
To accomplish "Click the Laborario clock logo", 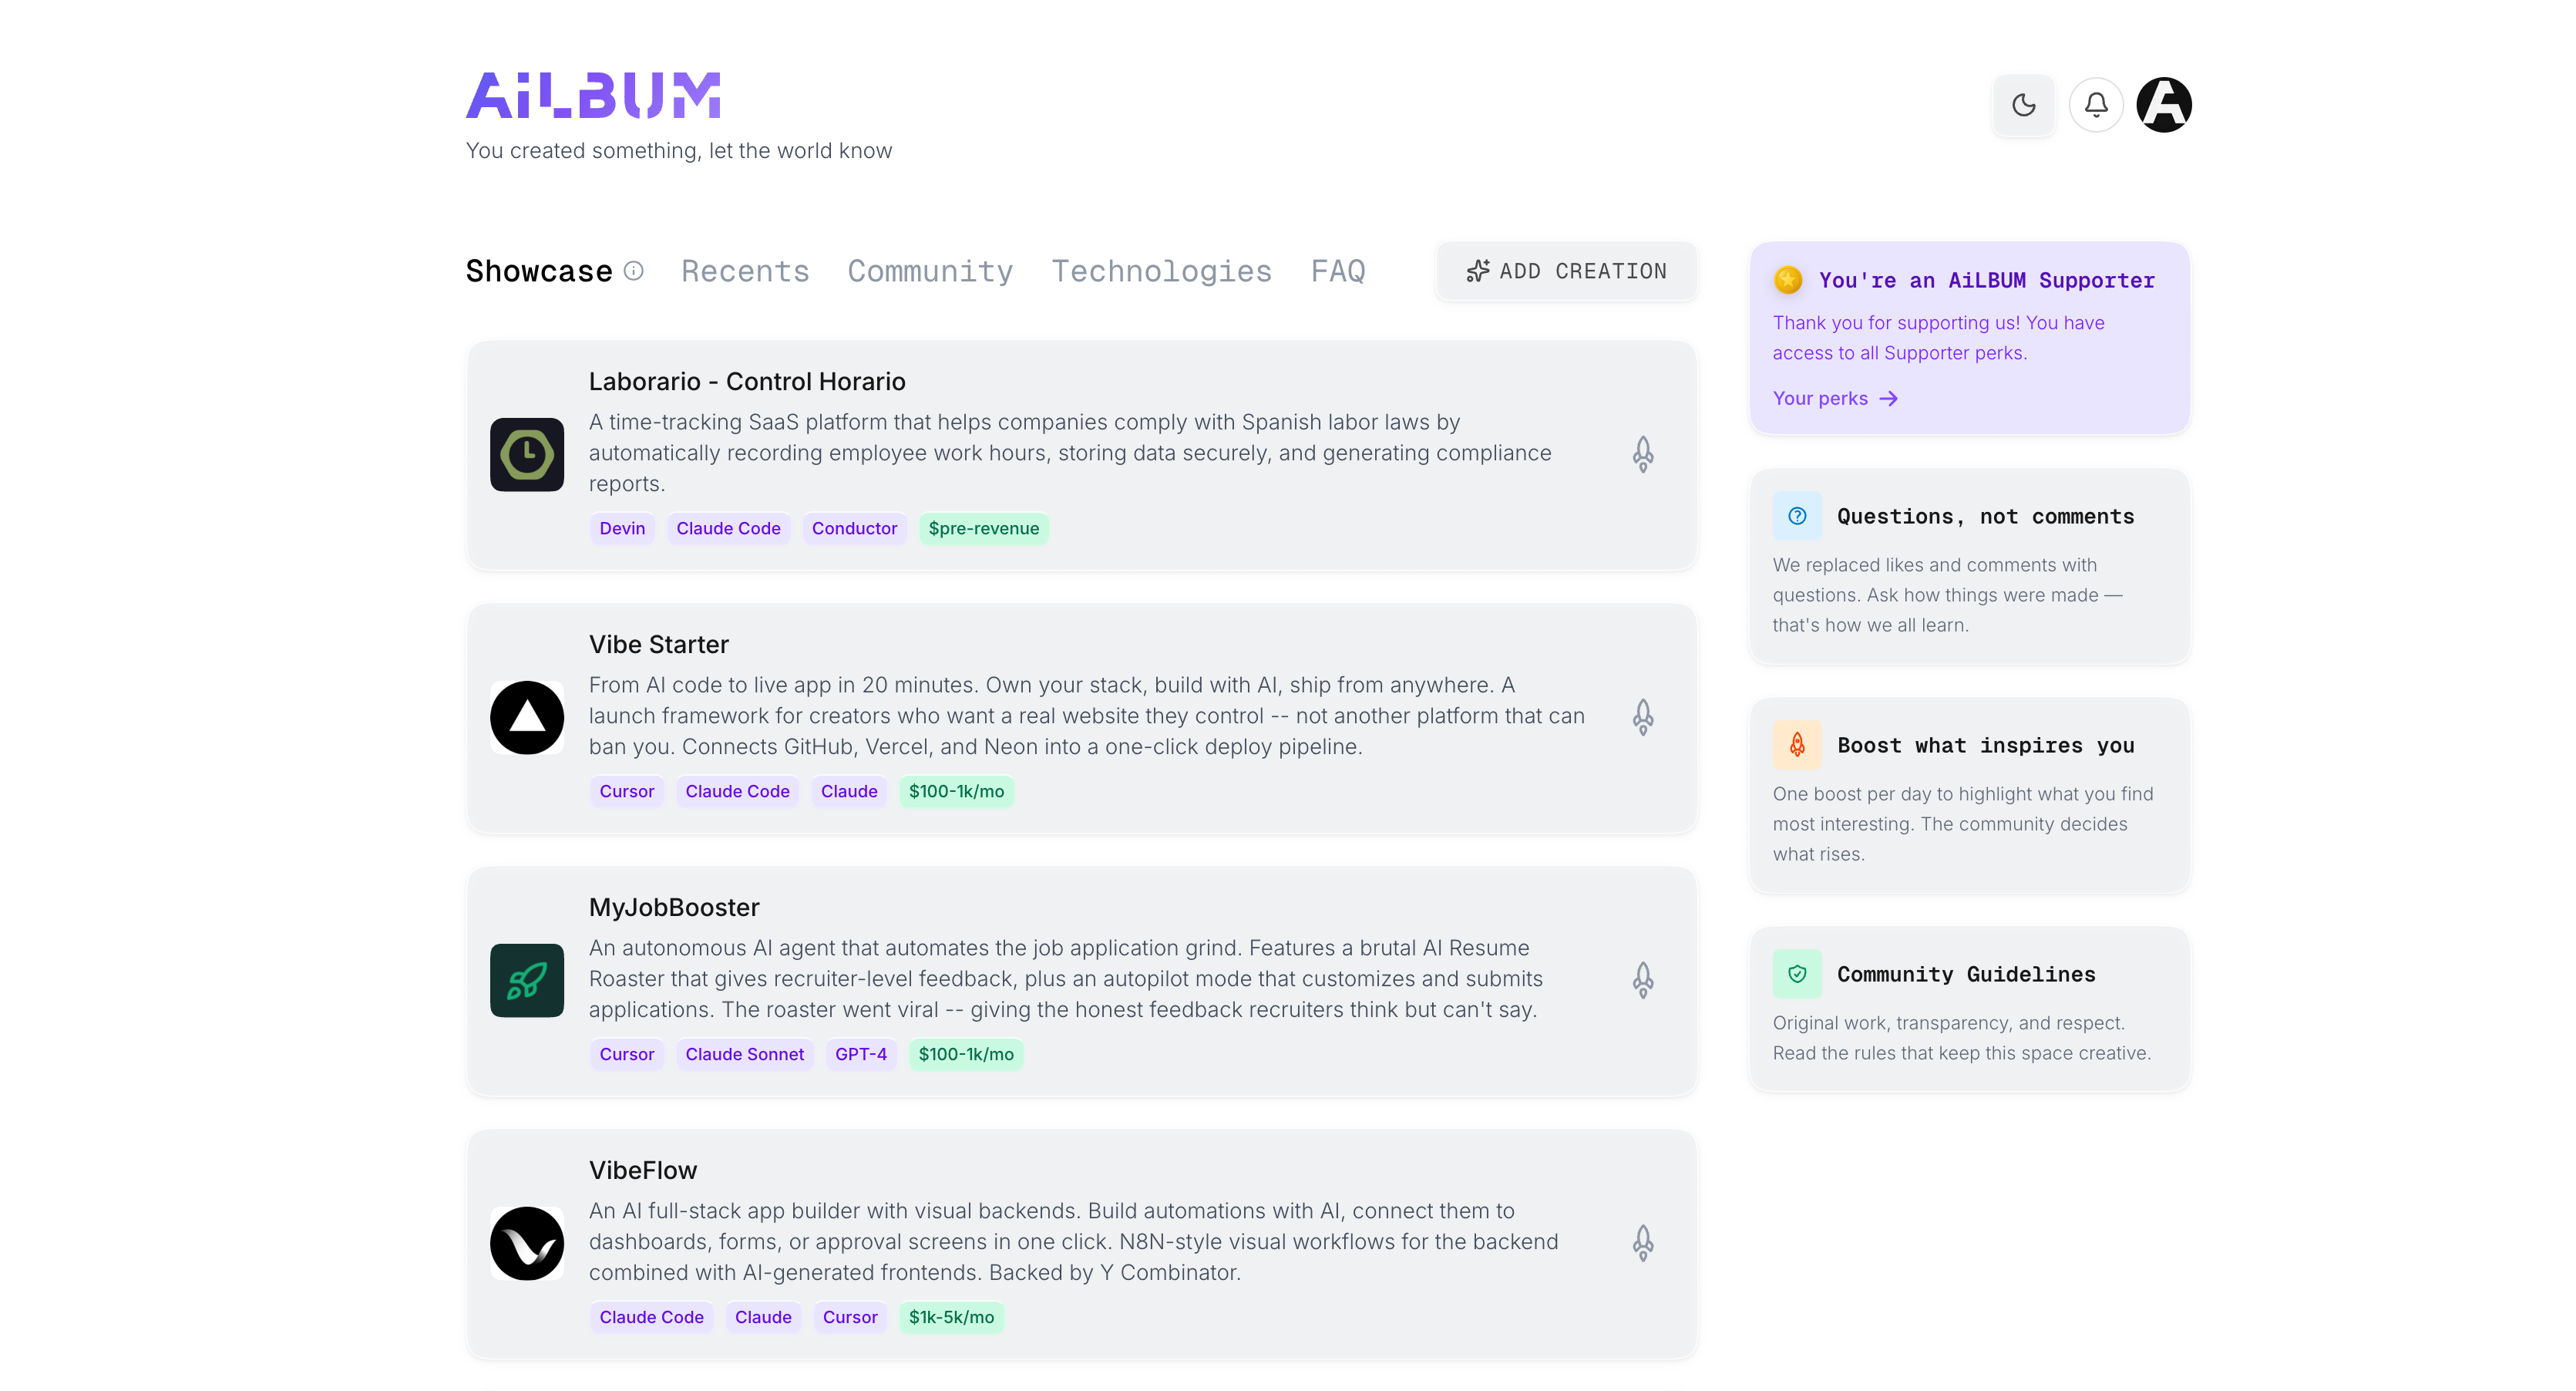I will pos(527,455).
